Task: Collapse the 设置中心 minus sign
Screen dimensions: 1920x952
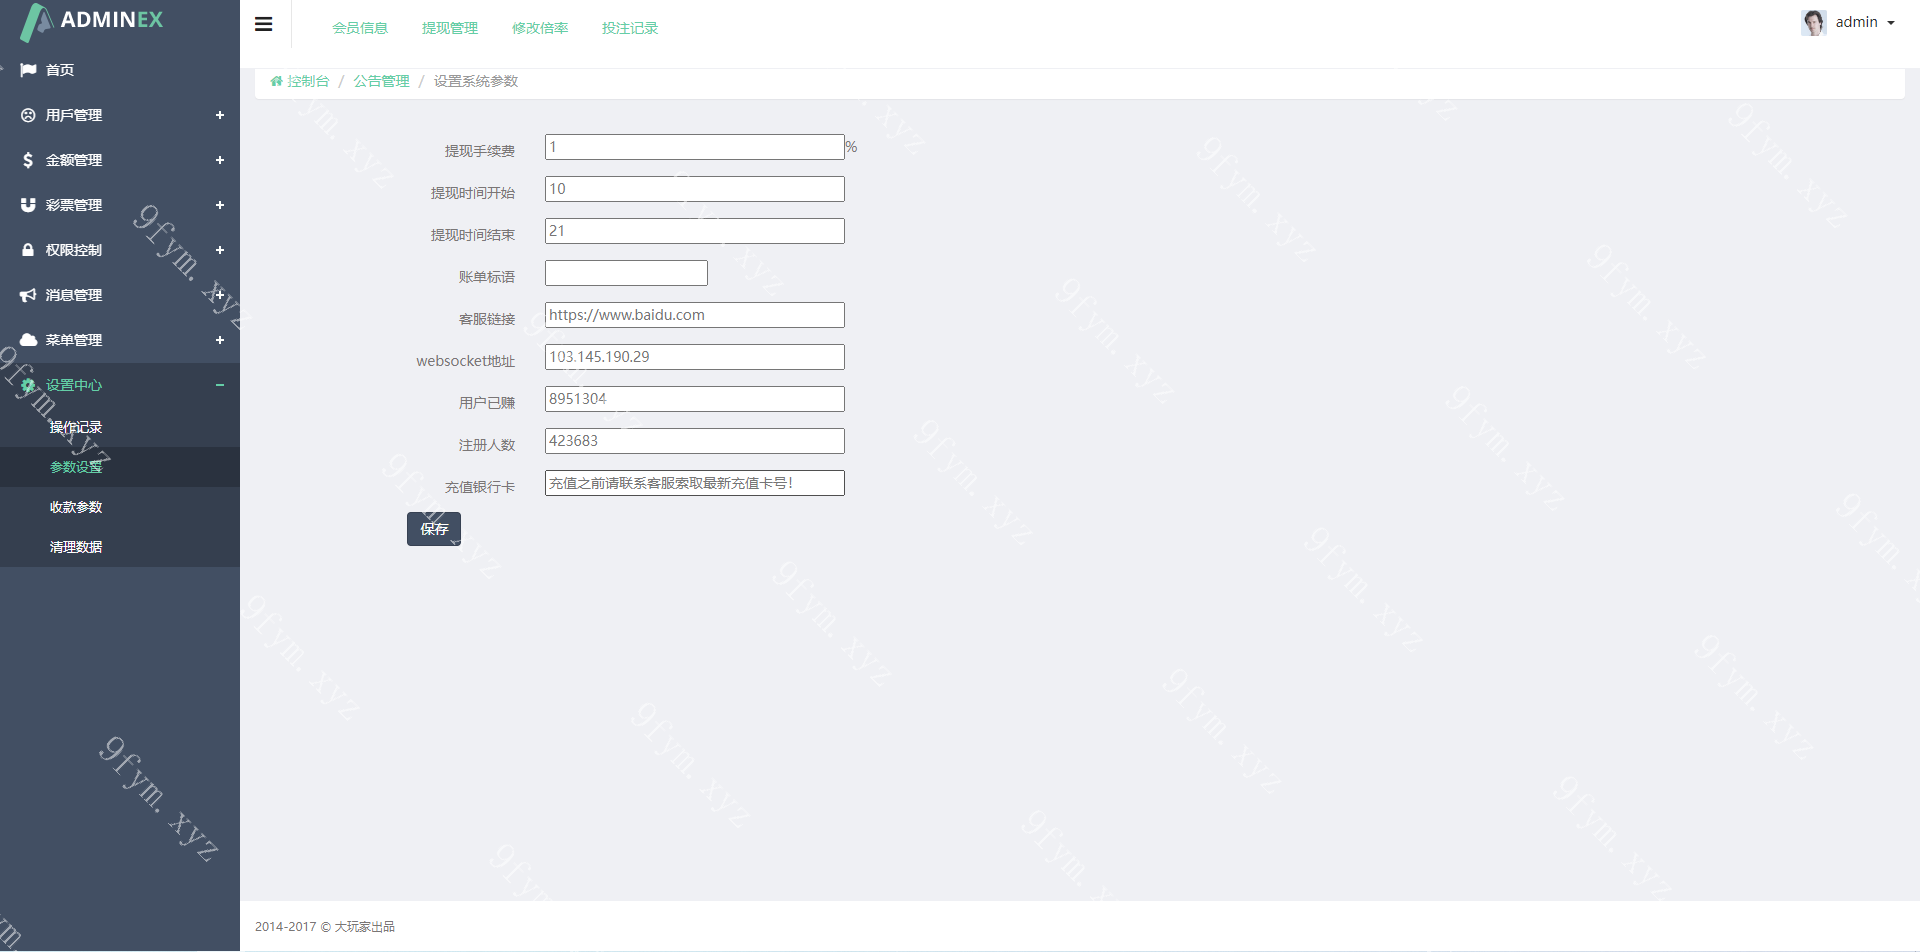Action: [220, 385]
